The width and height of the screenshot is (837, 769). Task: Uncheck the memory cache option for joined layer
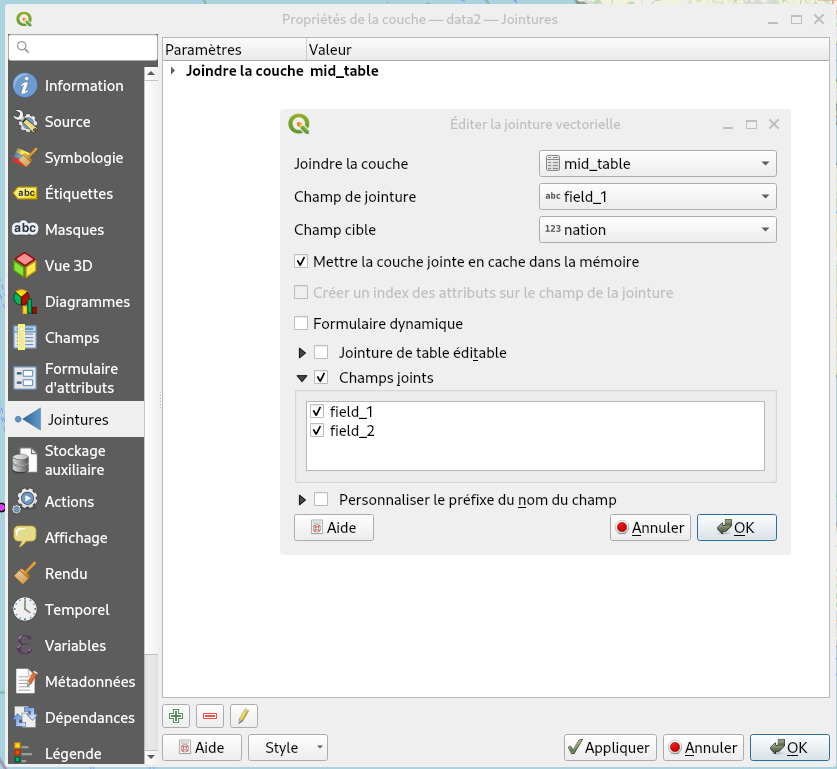pos(301,261)
